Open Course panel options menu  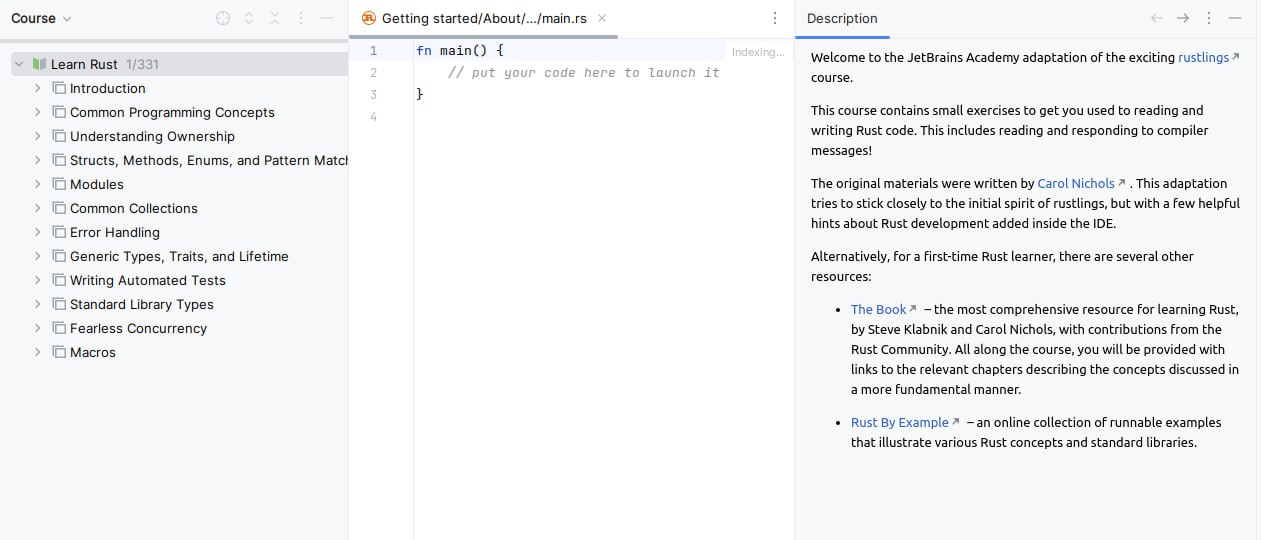301,18
